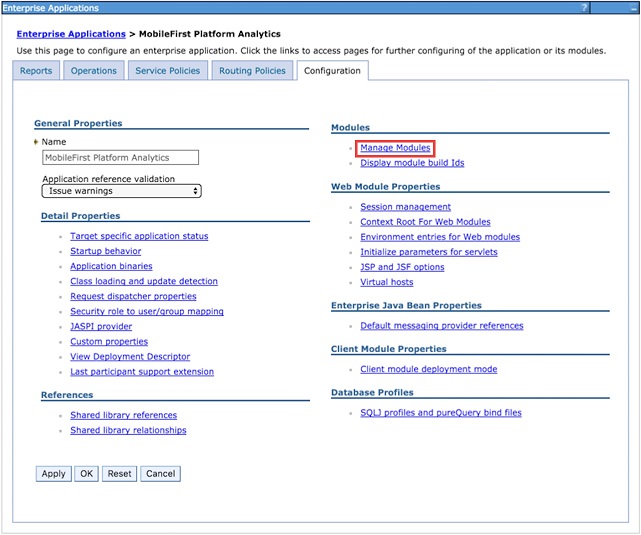
Task: Open the Reports tab
Action: [36, 71]
